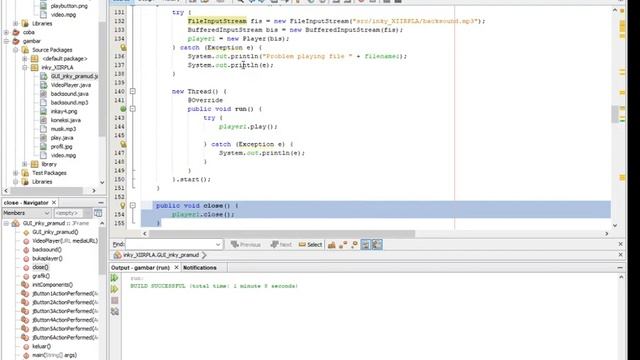Click the BUILD SUCCESSFUL output line

point(214,286)
